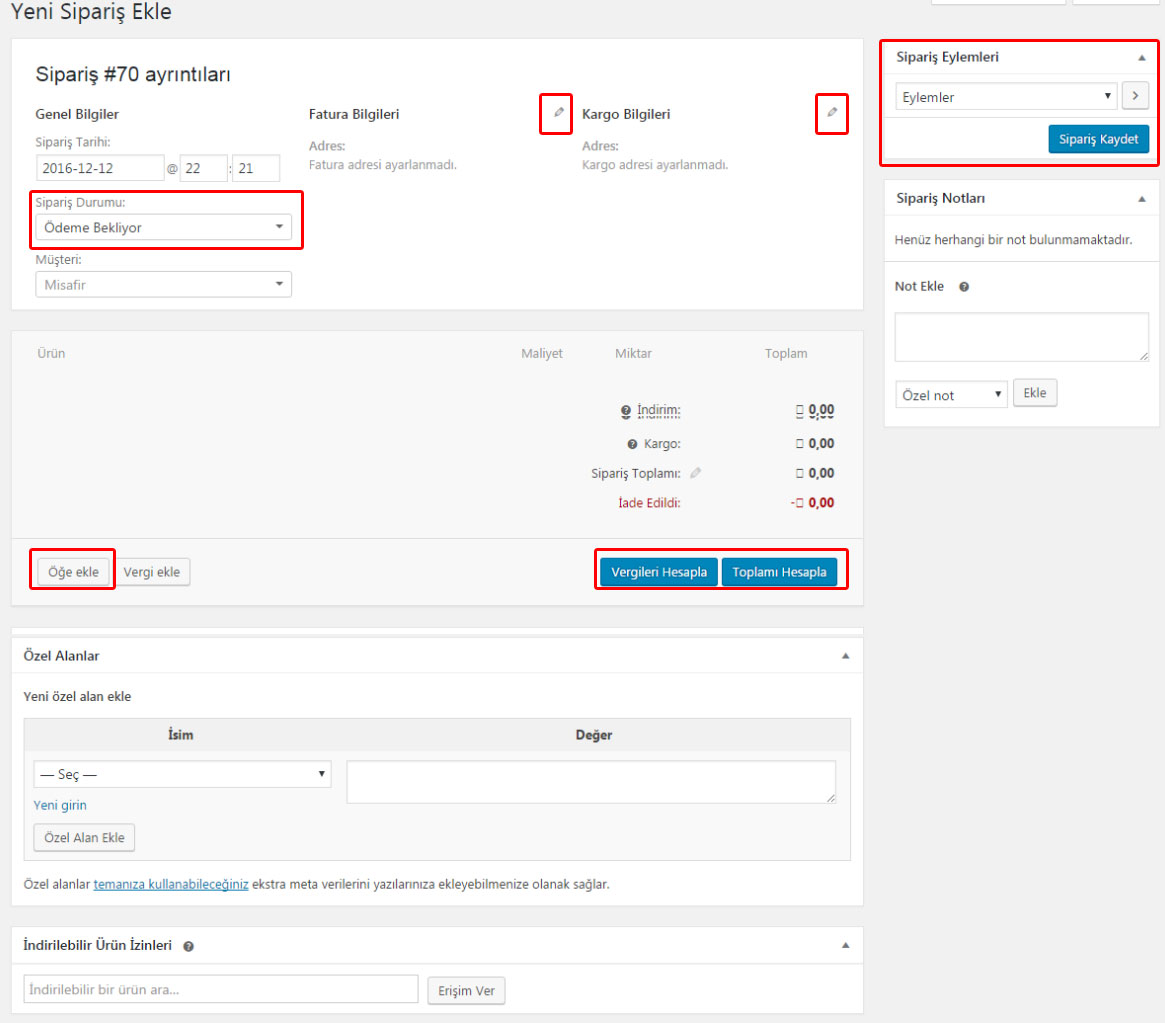Edit Fatura Bilgileri with pencil icon

[558, 113]
